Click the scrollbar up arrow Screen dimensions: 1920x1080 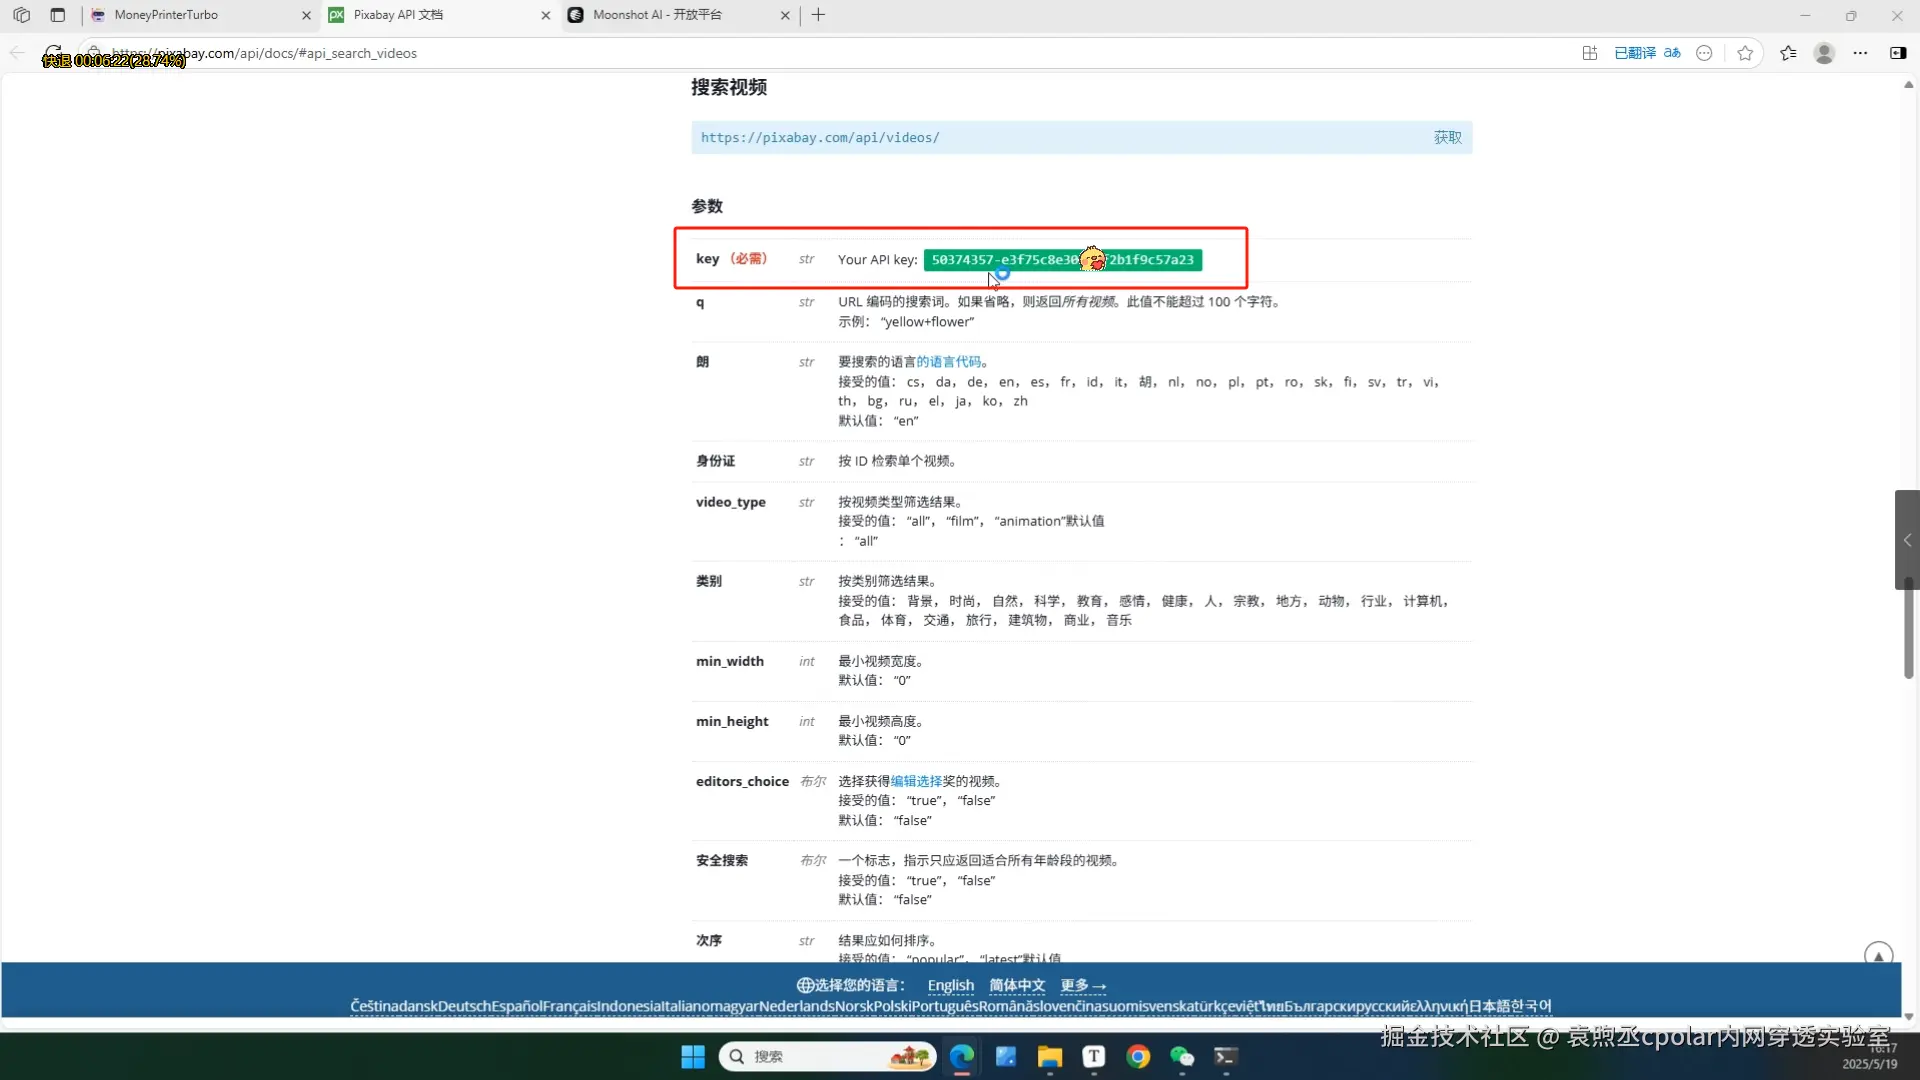pyautogui.click(x=1909, y=85)
